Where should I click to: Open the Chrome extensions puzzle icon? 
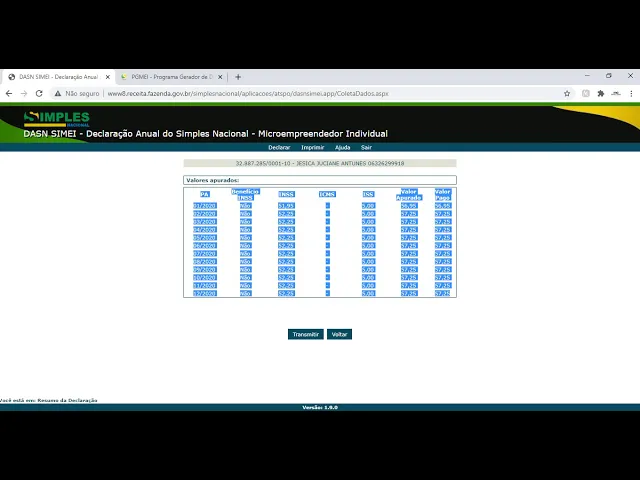(x=601, y=93)
